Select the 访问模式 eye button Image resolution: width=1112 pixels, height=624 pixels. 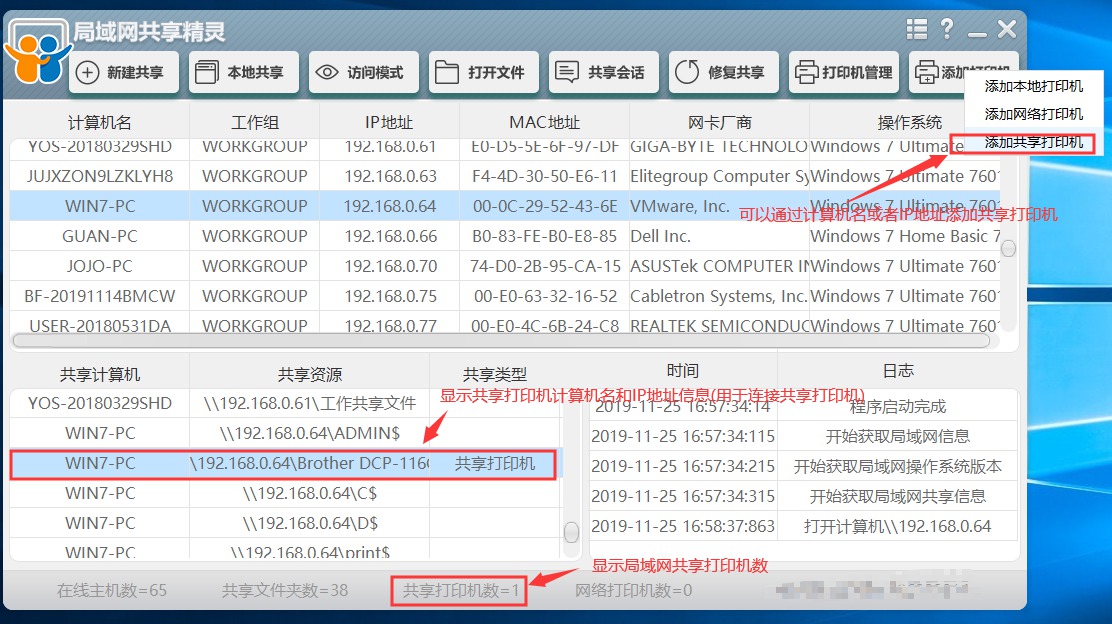363,72
